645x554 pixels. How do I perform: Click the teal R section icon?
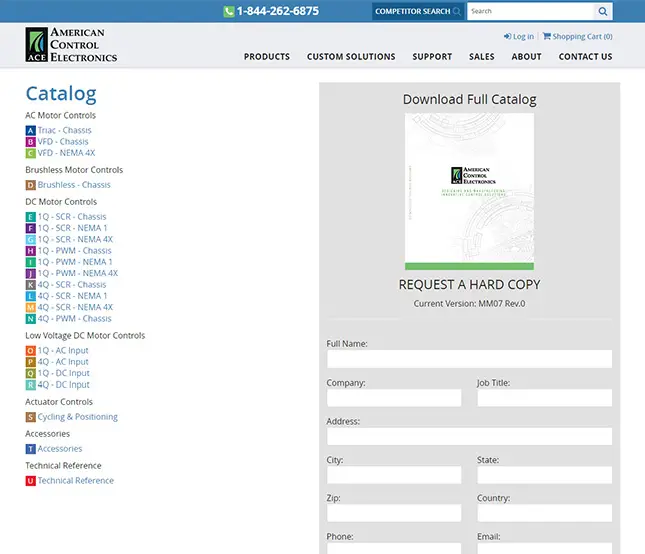coord(30,385)
